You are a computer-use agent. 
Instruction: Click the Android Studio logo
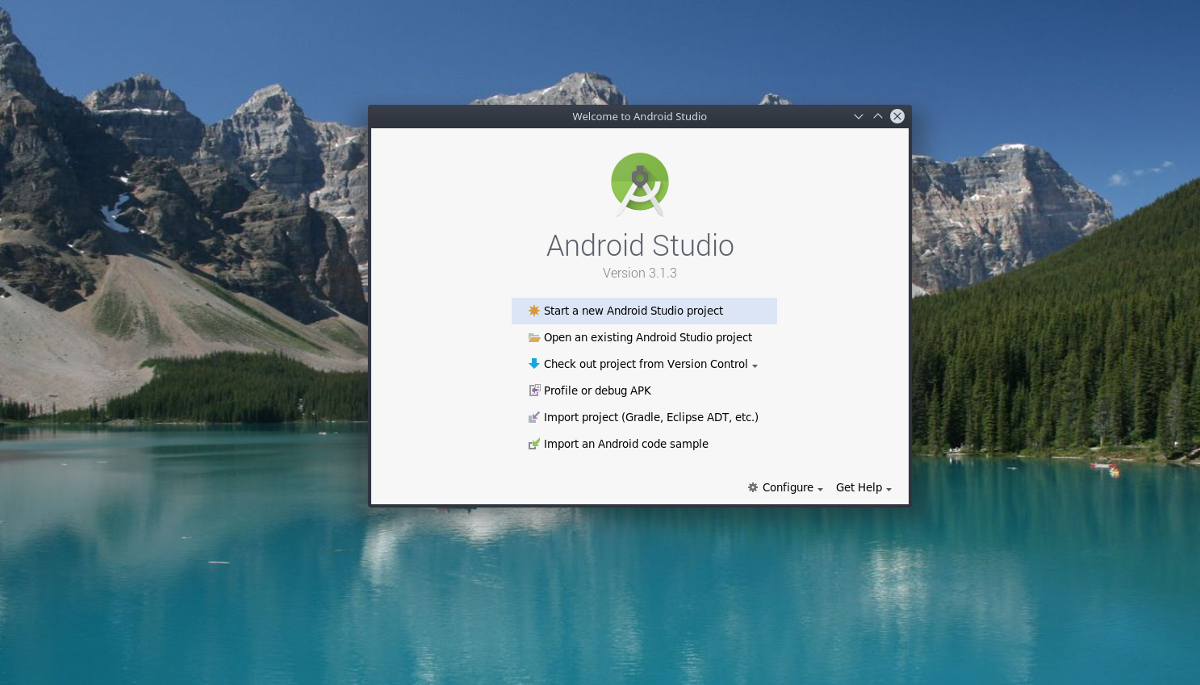coord(640,184)
